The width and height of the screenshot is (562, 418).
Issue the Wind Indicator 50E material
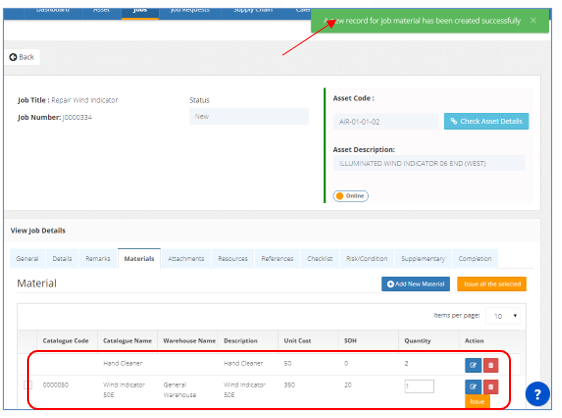477,402
